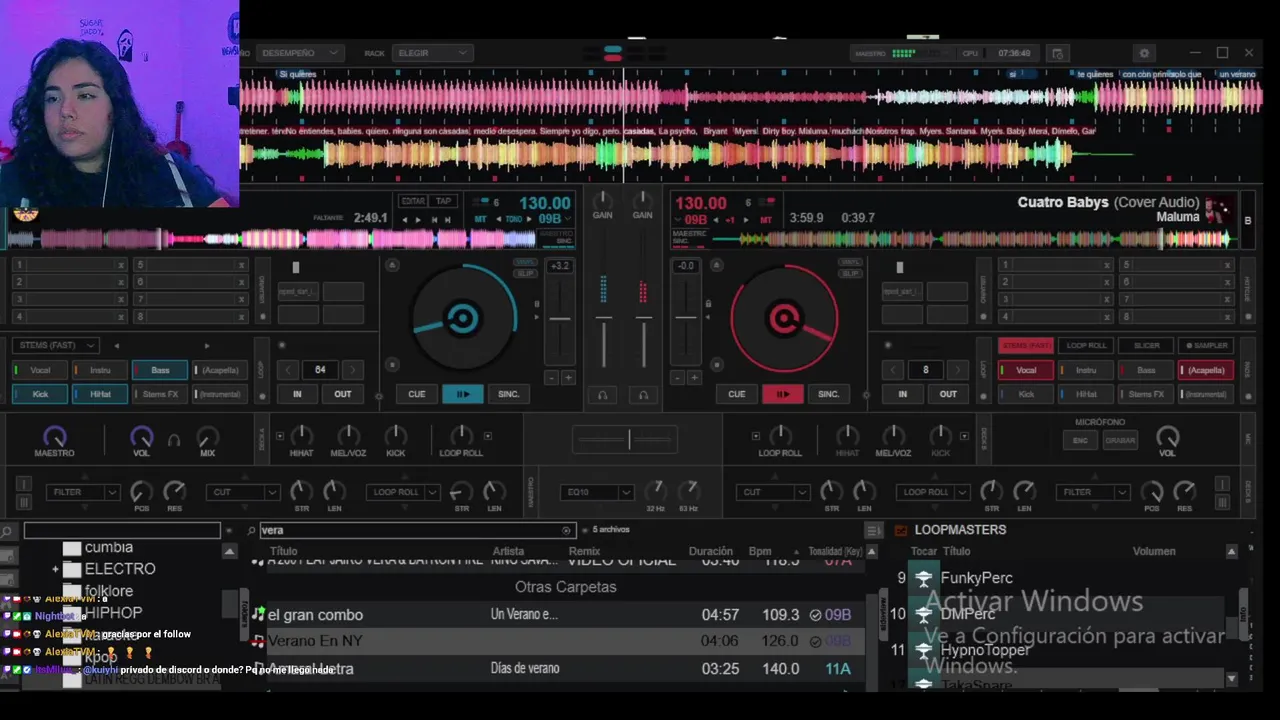Sync the right deck with SINC.
The image size is (1280, 720).
[x=829, y=394]
